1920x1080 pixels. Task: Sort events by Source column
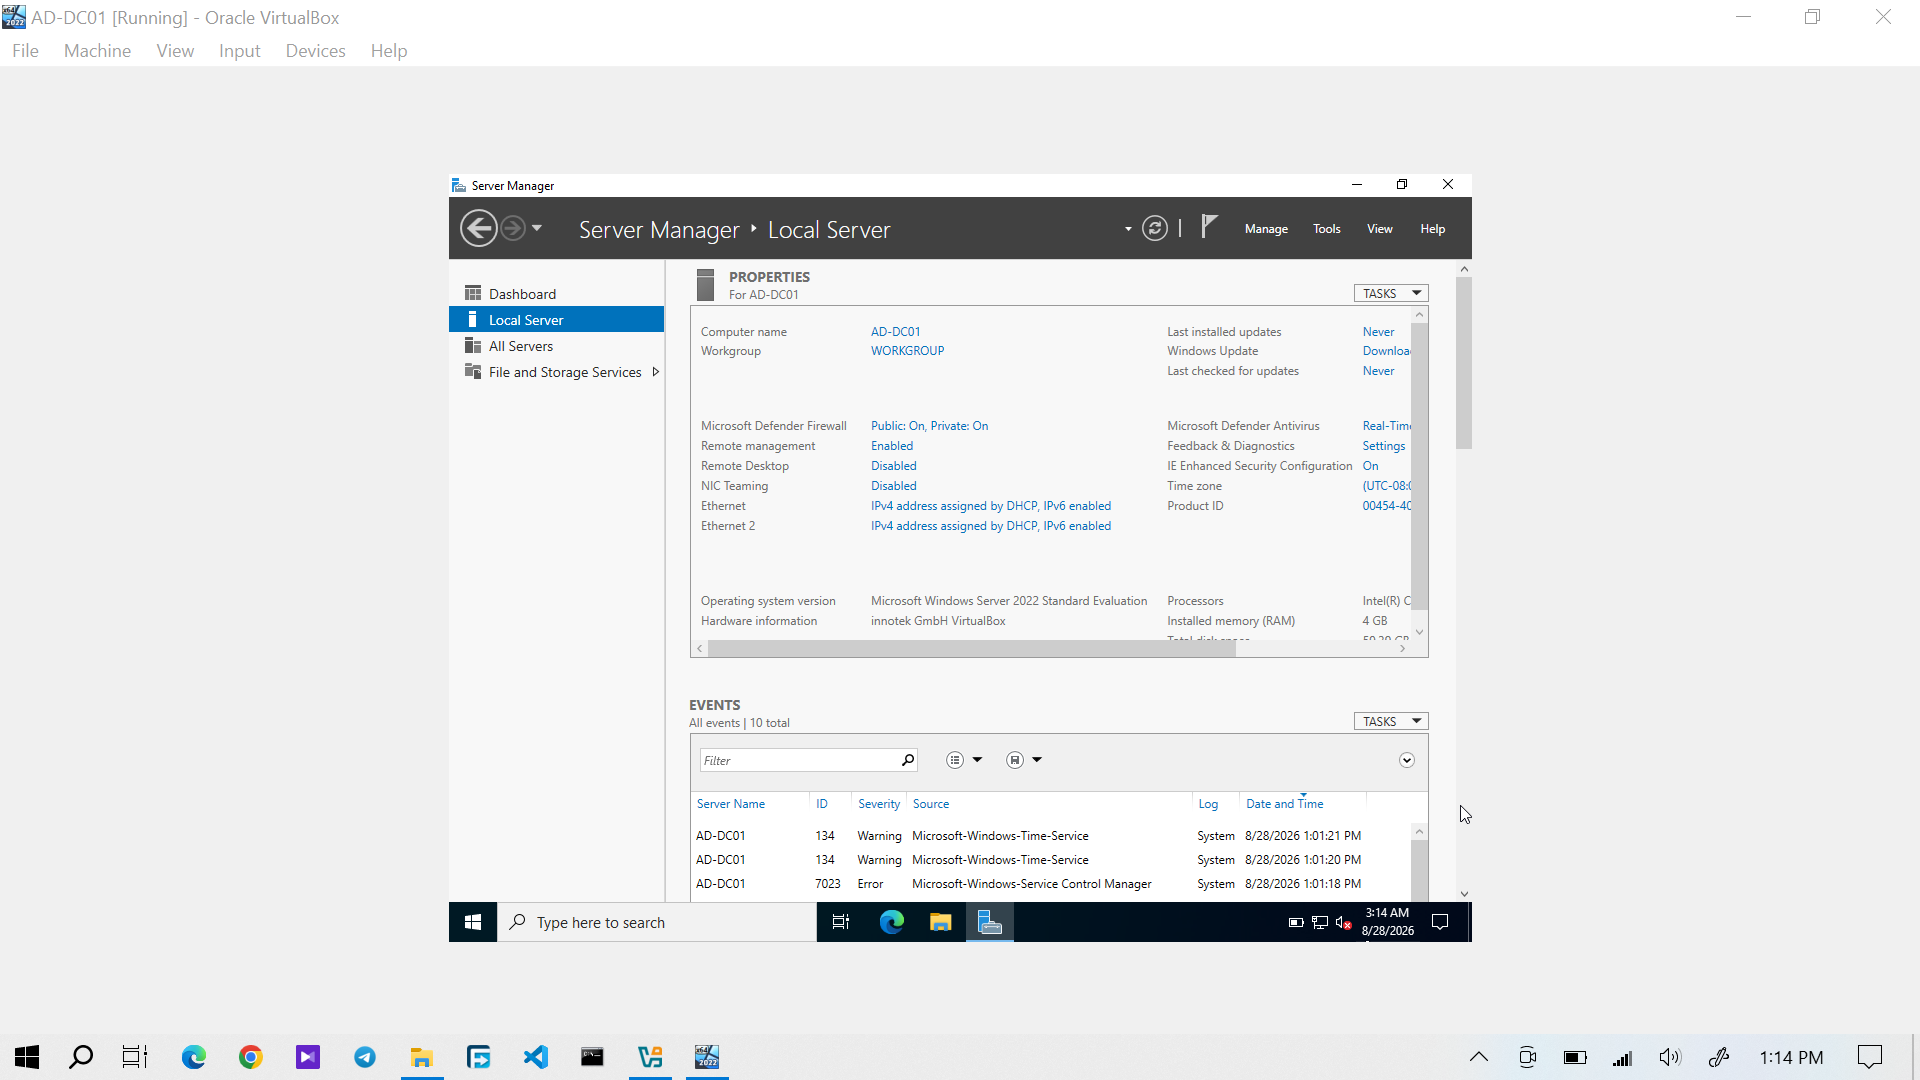point(931,804)
